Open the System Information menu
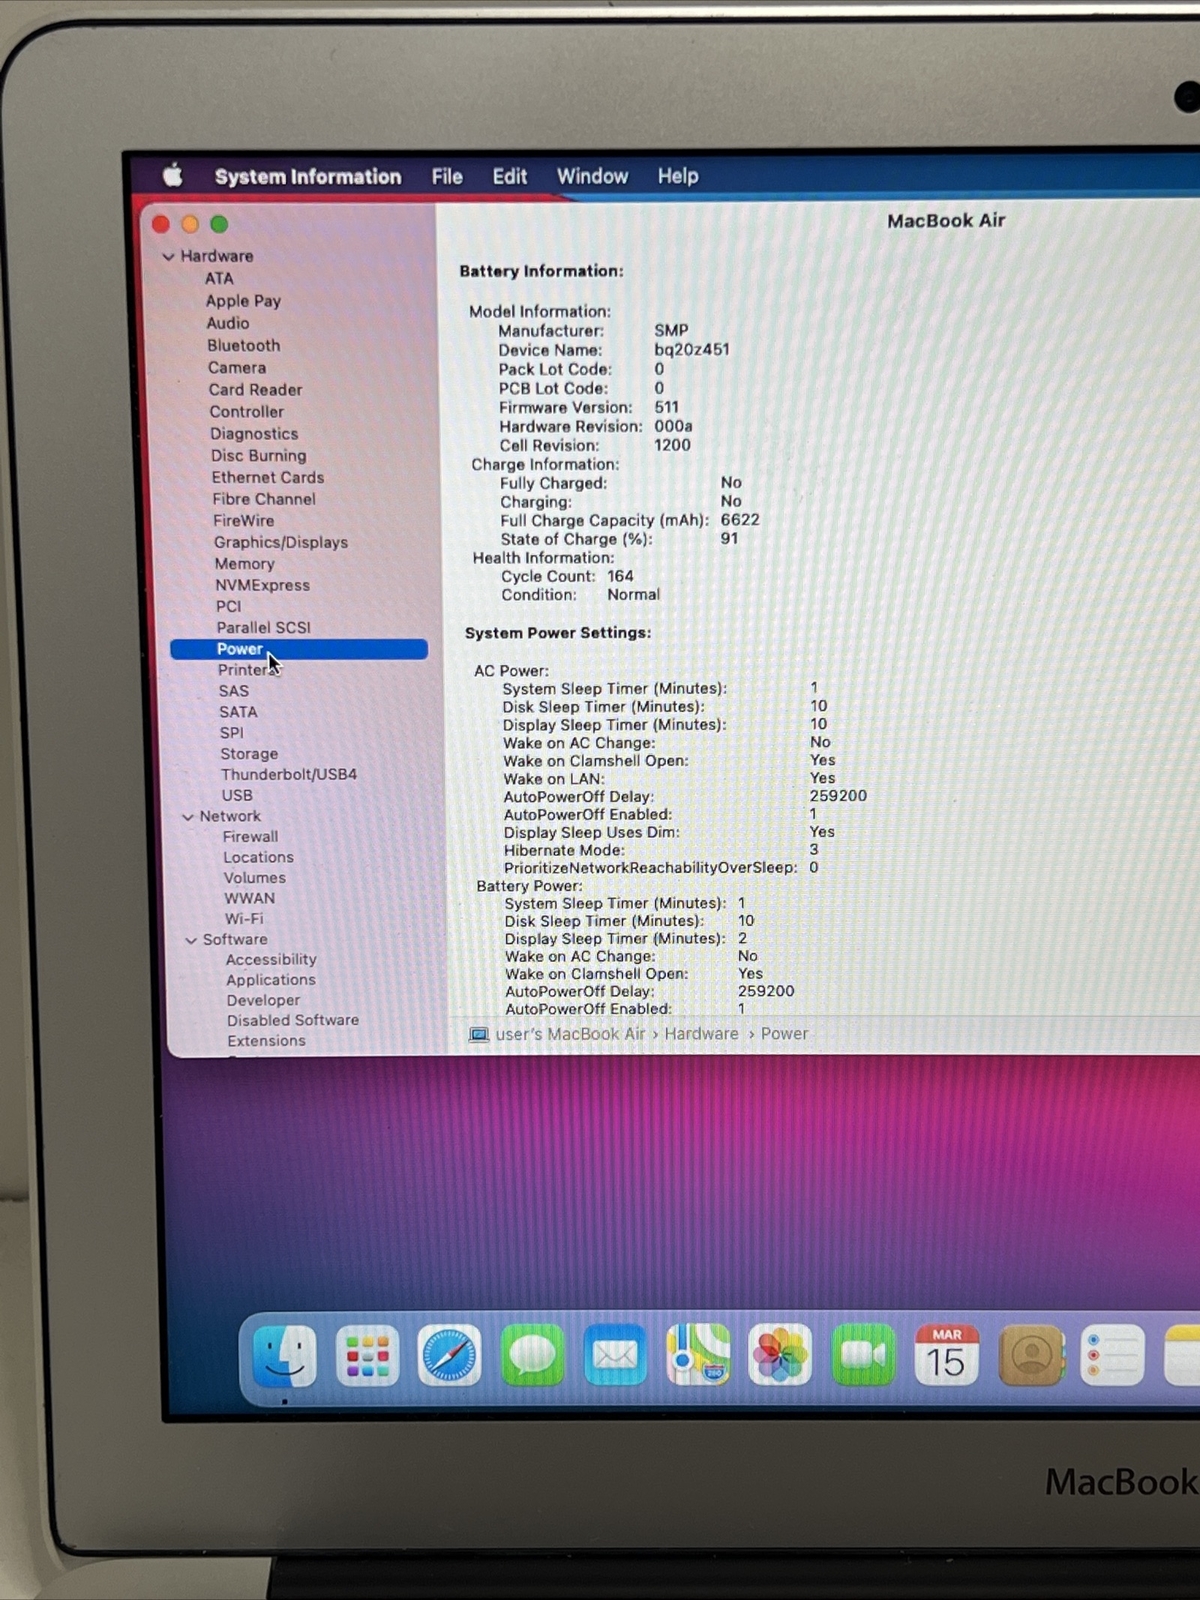 click(308, 177)
